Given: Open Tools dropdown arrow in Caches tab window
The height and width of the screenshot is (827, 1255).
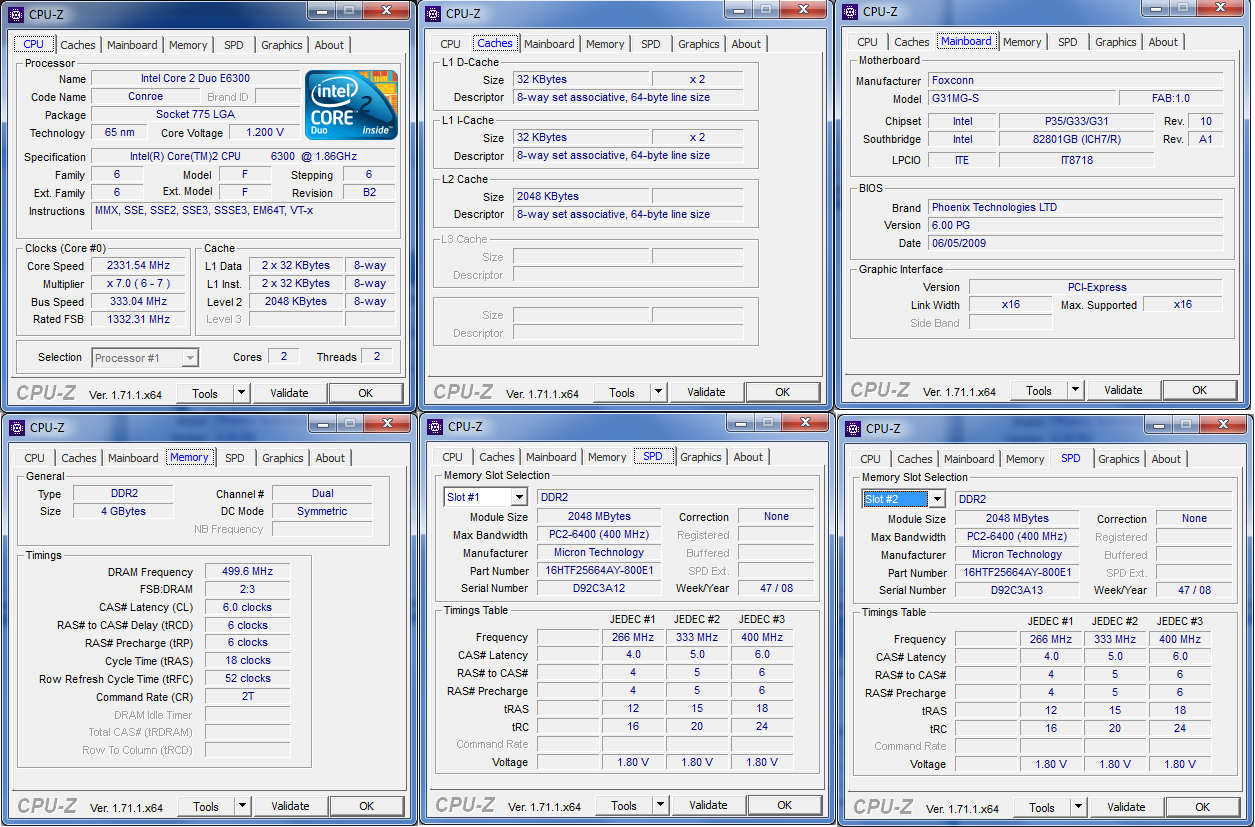Looking at the screenshot, I should pyautogui.click(x=658, y=392).
